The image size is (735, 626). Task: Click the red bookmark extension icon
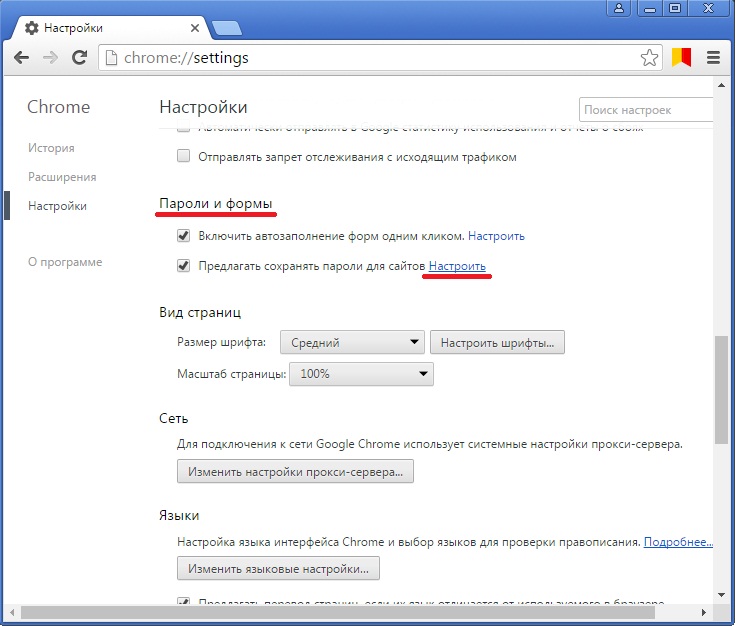pyautogui.click(x=681, y=58)
